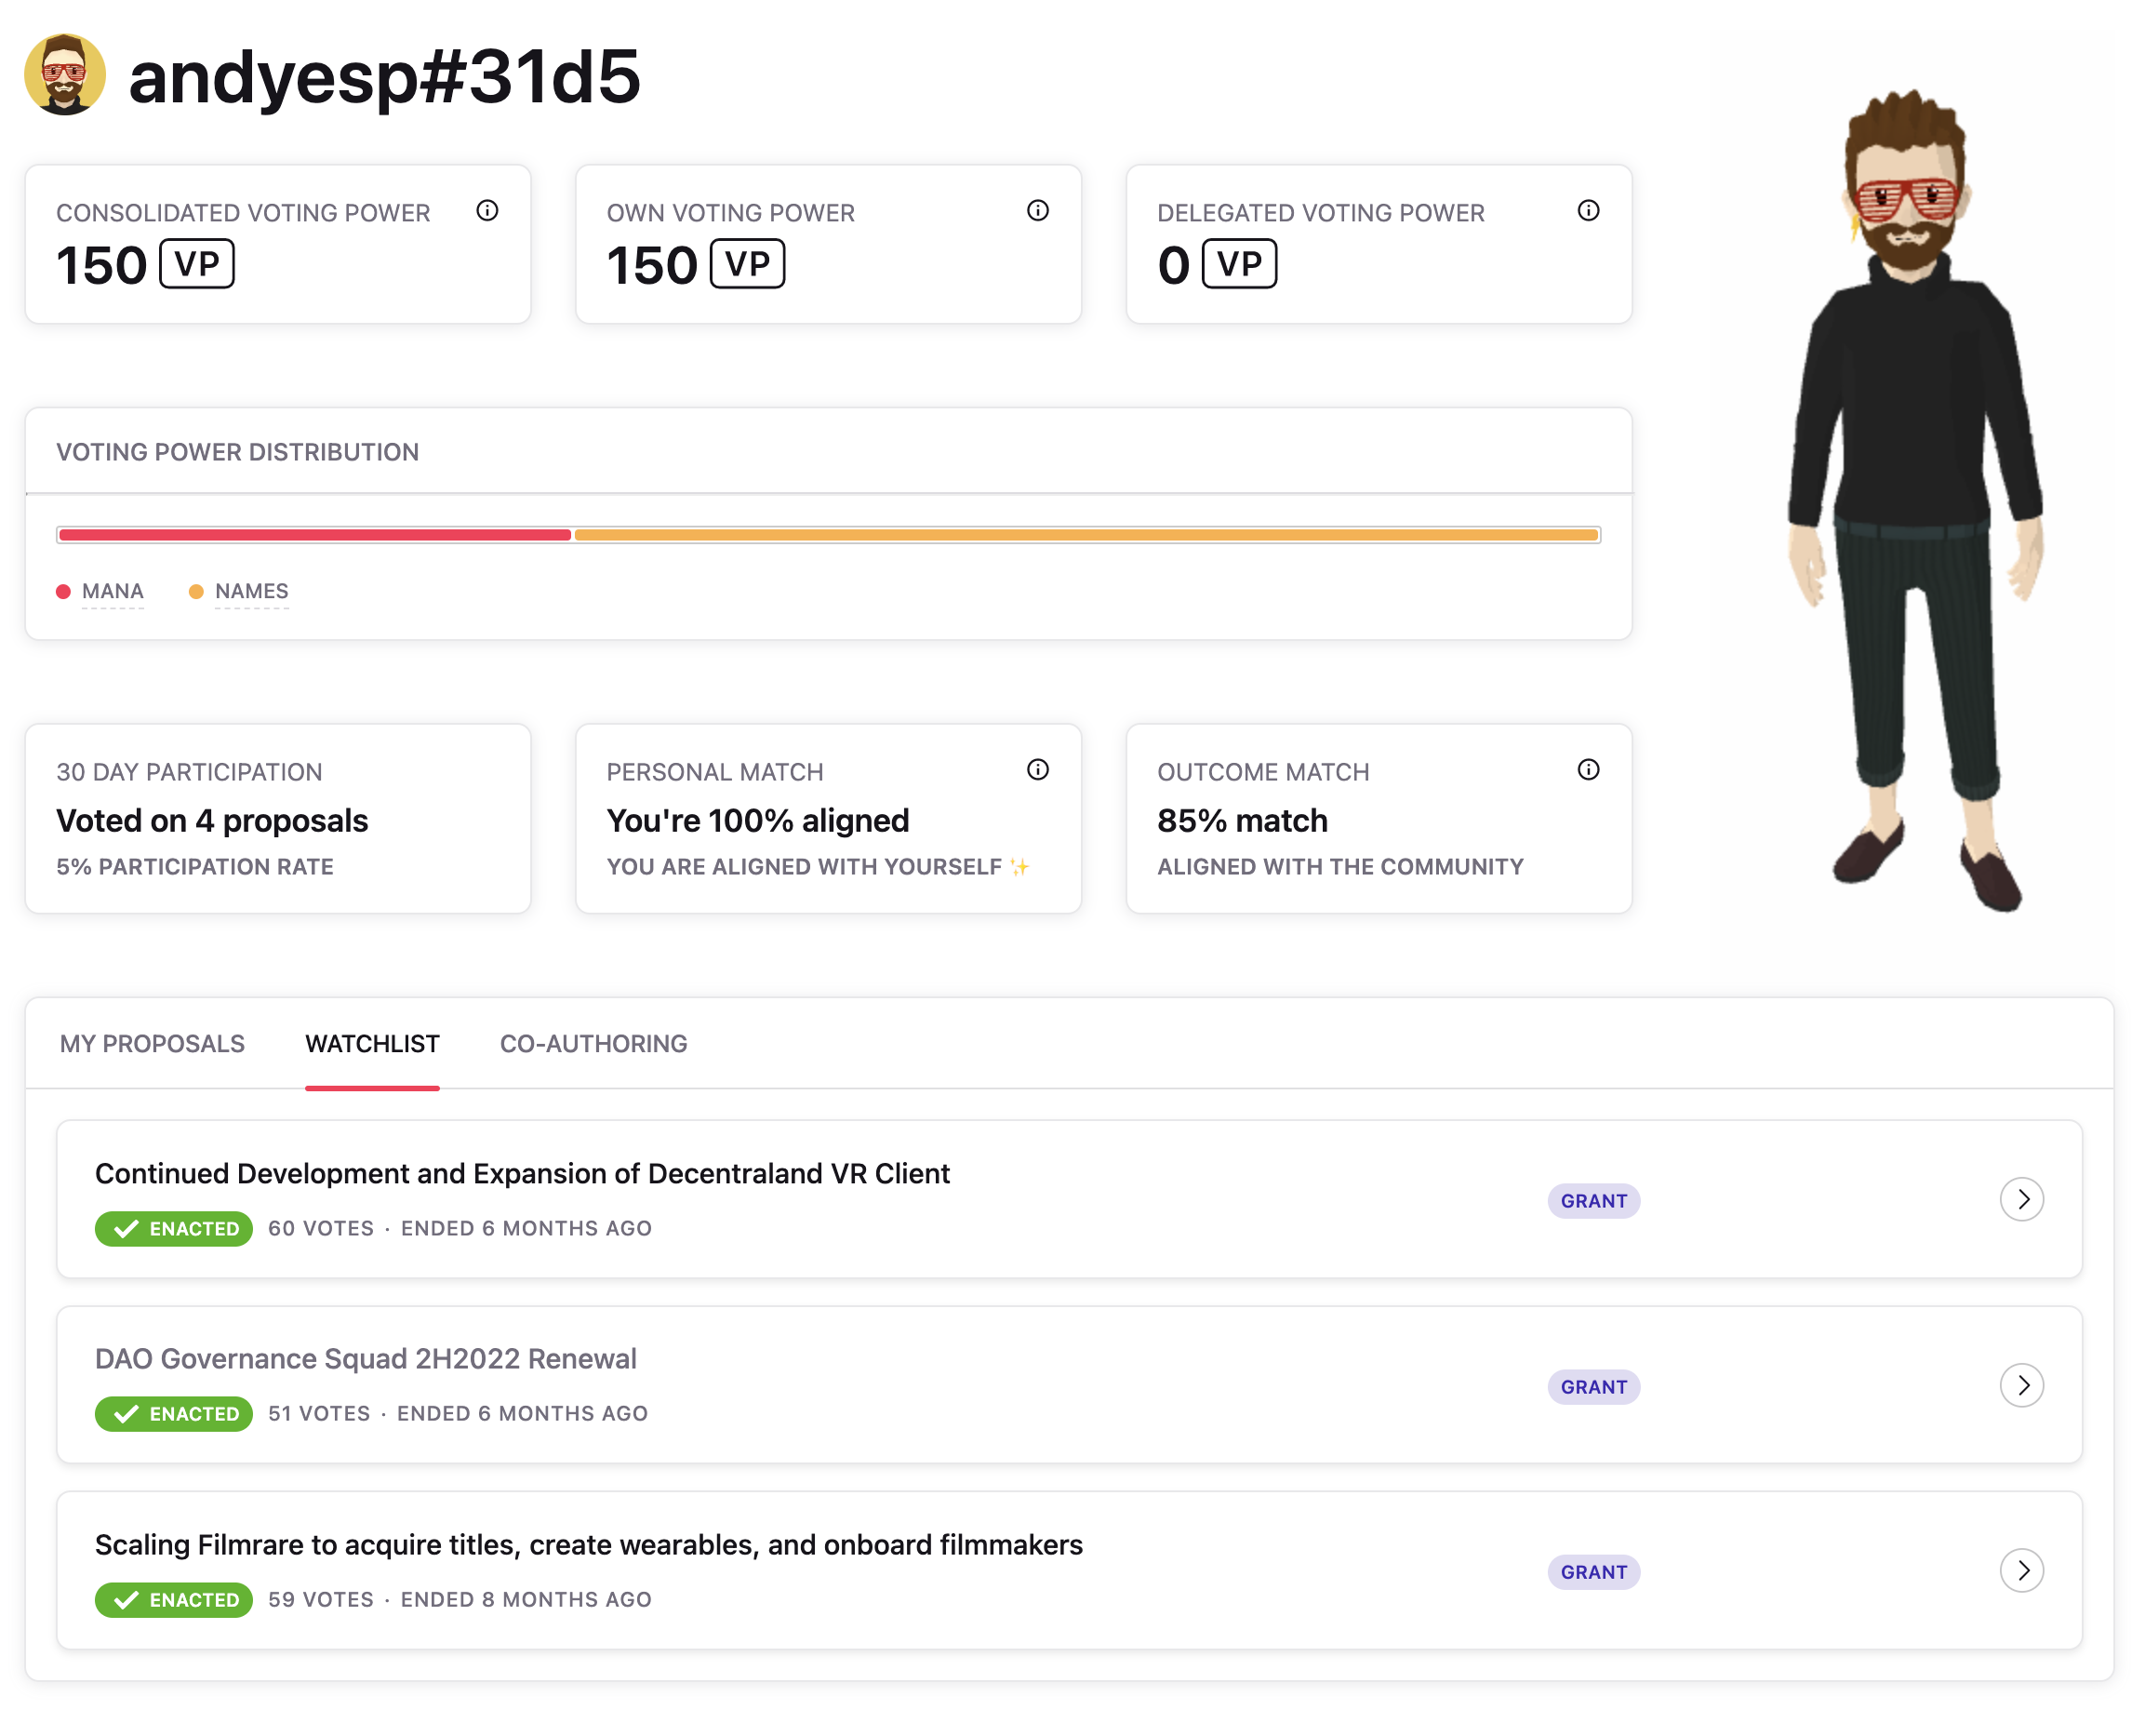Click the Continued Development VR Client proposal title
The height and width of the screenshot is (1736, 2145).
click(x=522, y=1173)
